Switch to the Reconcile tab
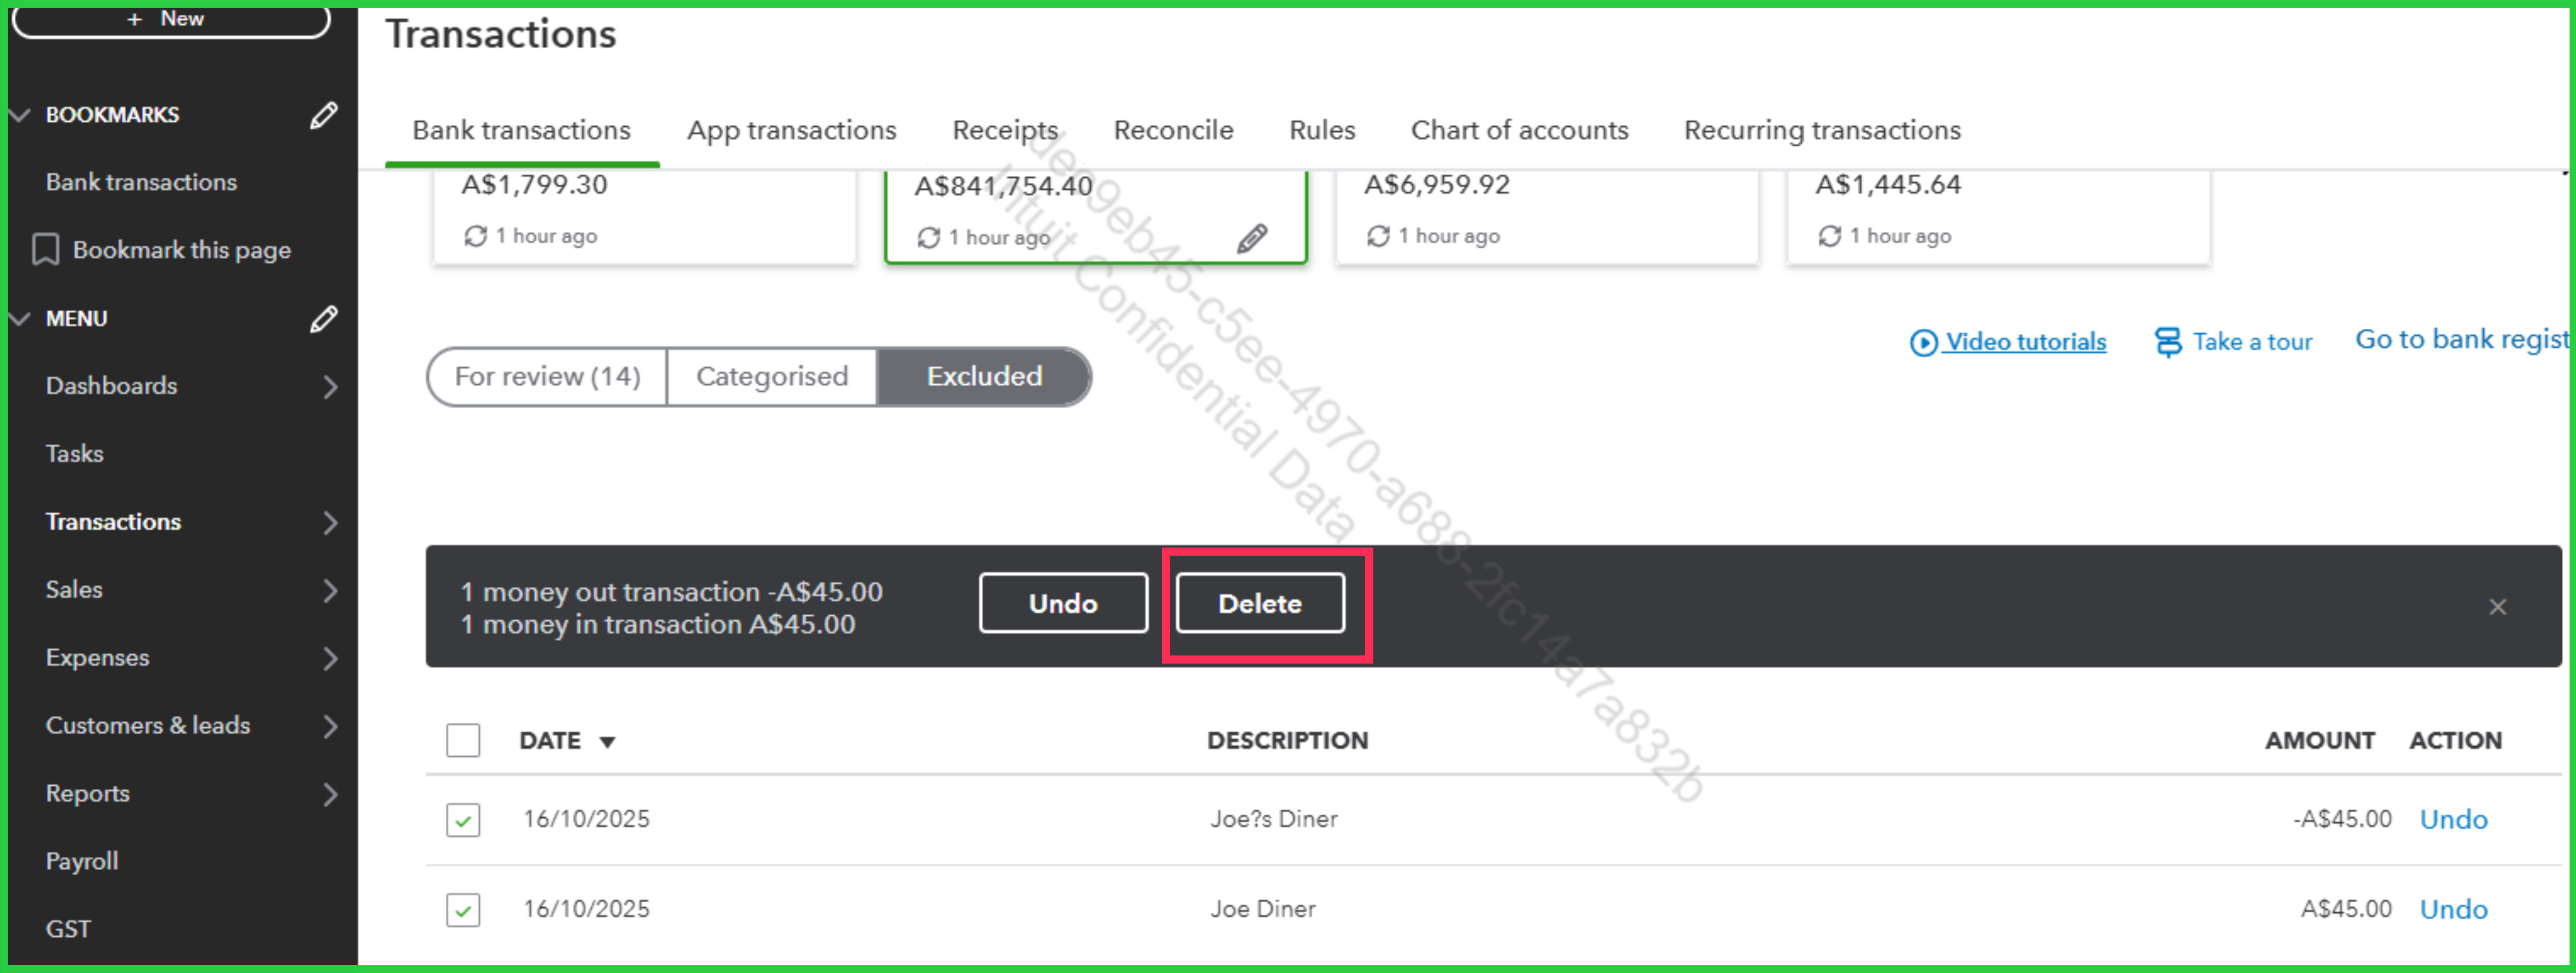The height and width of the screenshot is (973, 2576). click(x=1173, y=130)
